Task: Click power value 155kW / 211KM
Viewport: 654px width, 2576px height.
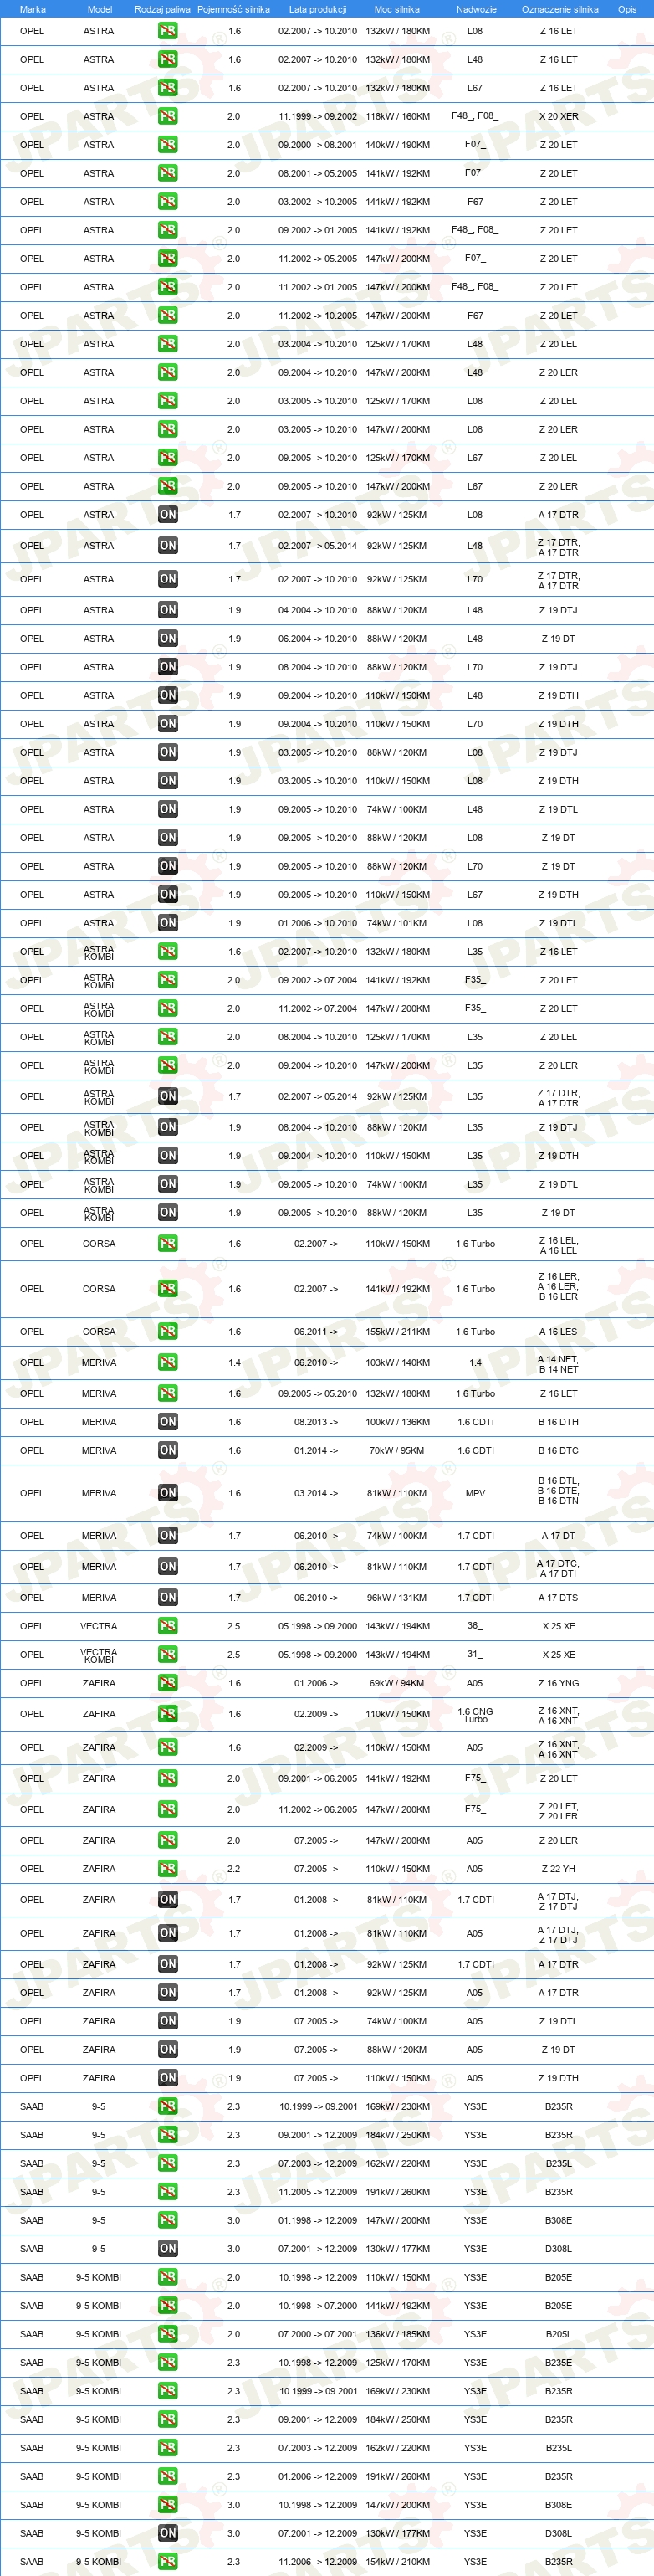Action: point(397,1332)
